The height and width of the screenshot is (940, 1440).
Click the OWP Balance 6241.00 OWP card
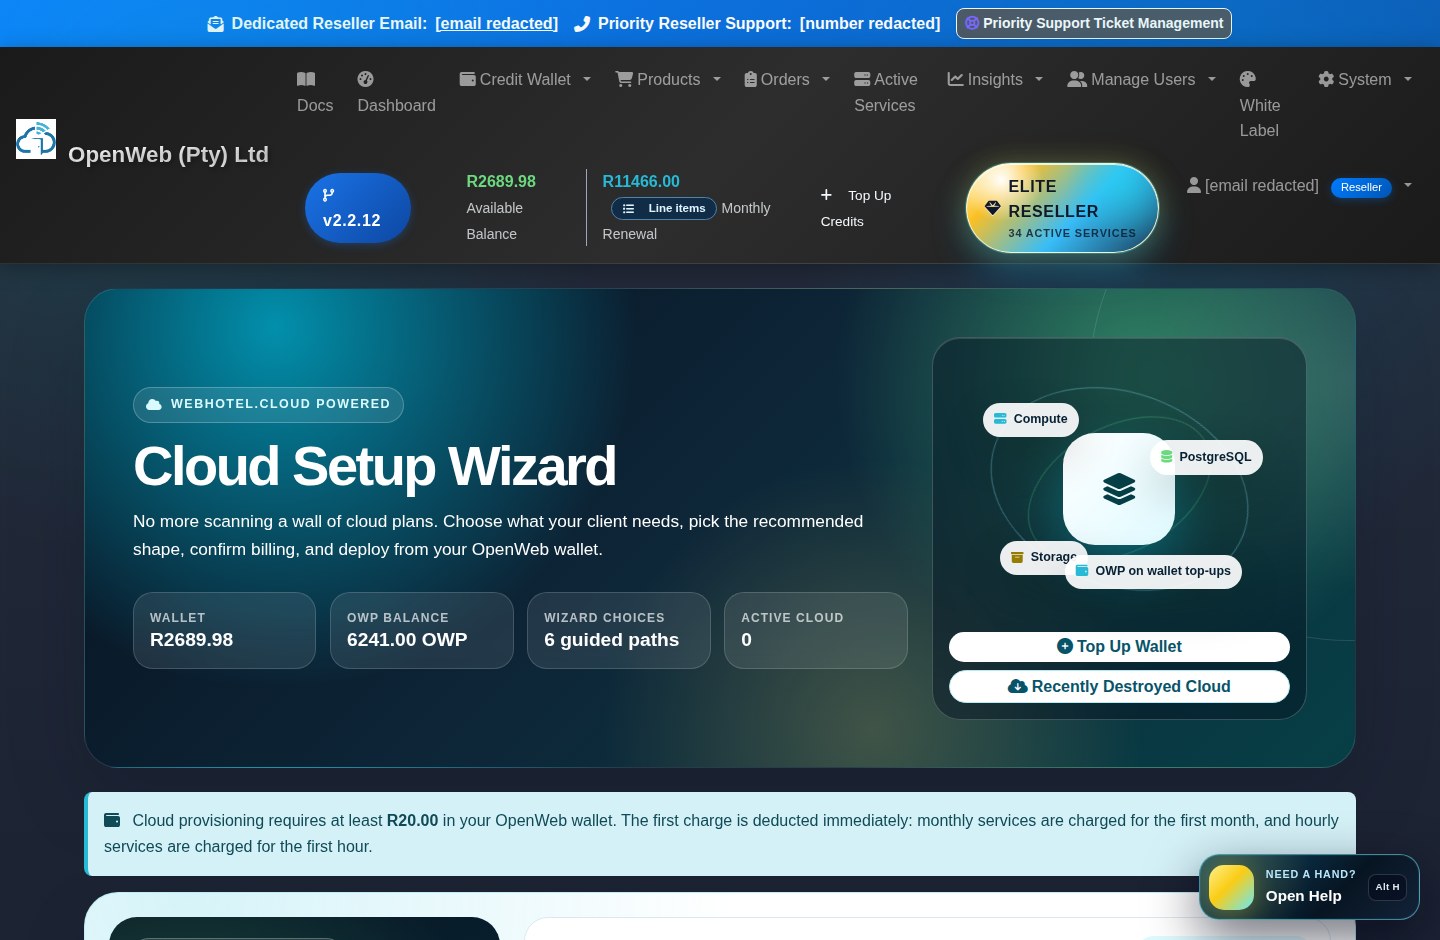421,630
